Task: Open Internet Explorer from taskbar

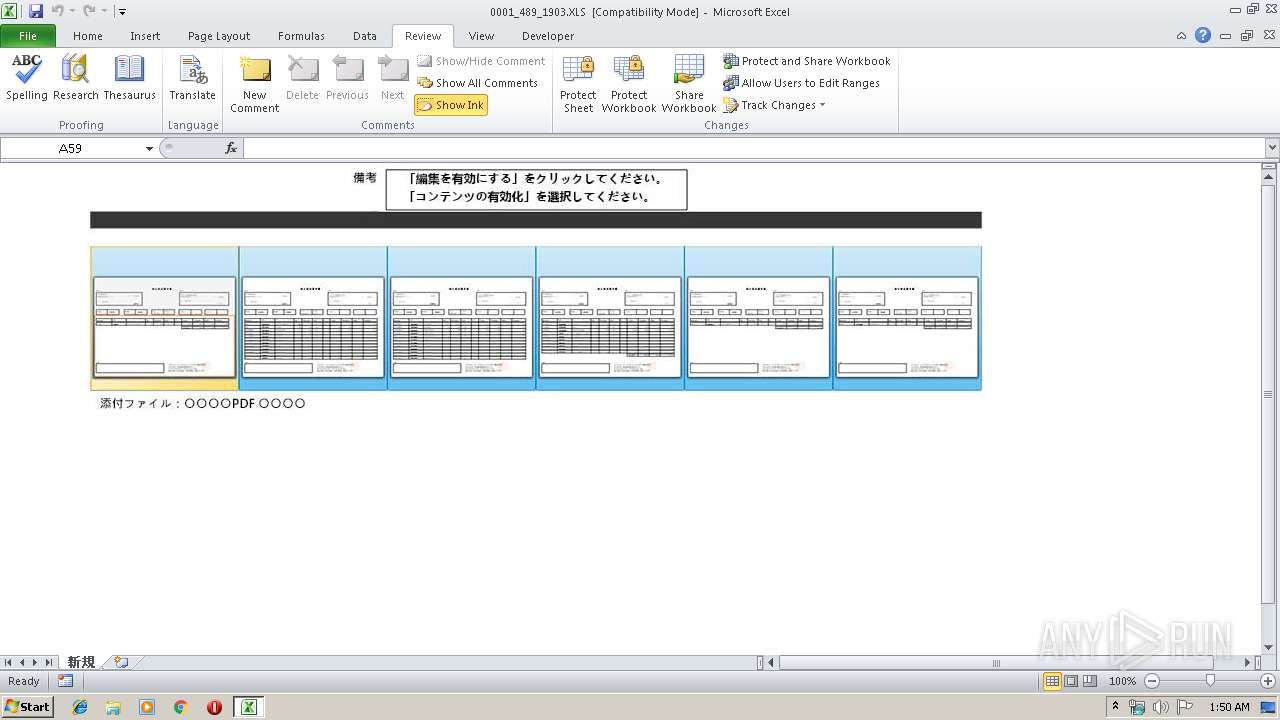Action: 80,707
